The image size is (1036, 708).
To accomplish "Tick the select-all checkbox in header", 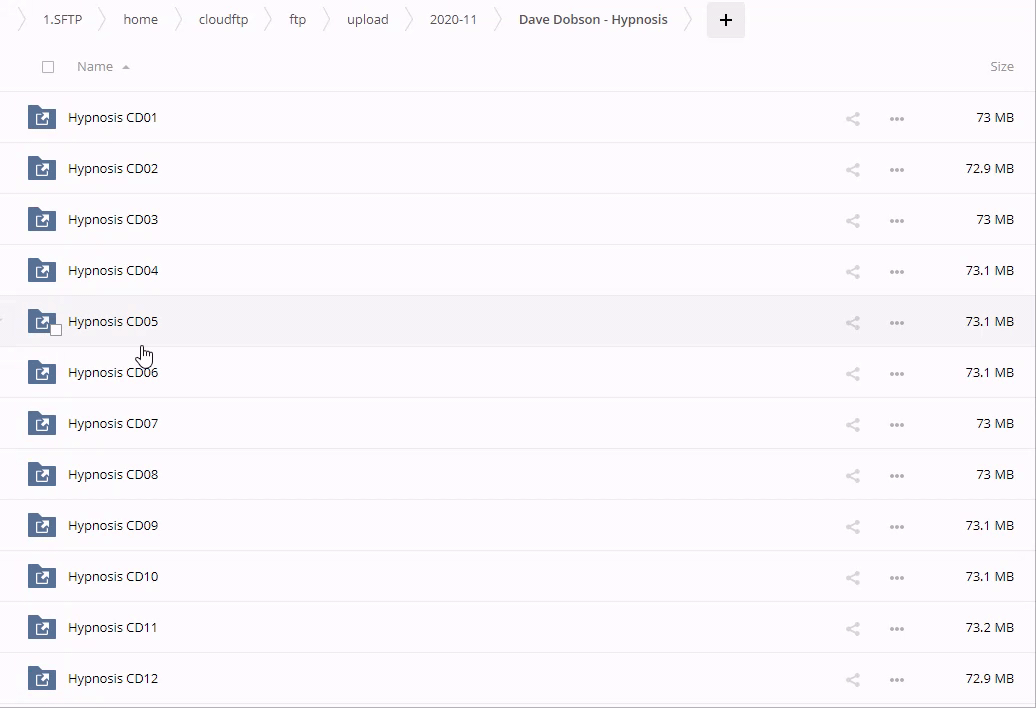I will point(48,67).
